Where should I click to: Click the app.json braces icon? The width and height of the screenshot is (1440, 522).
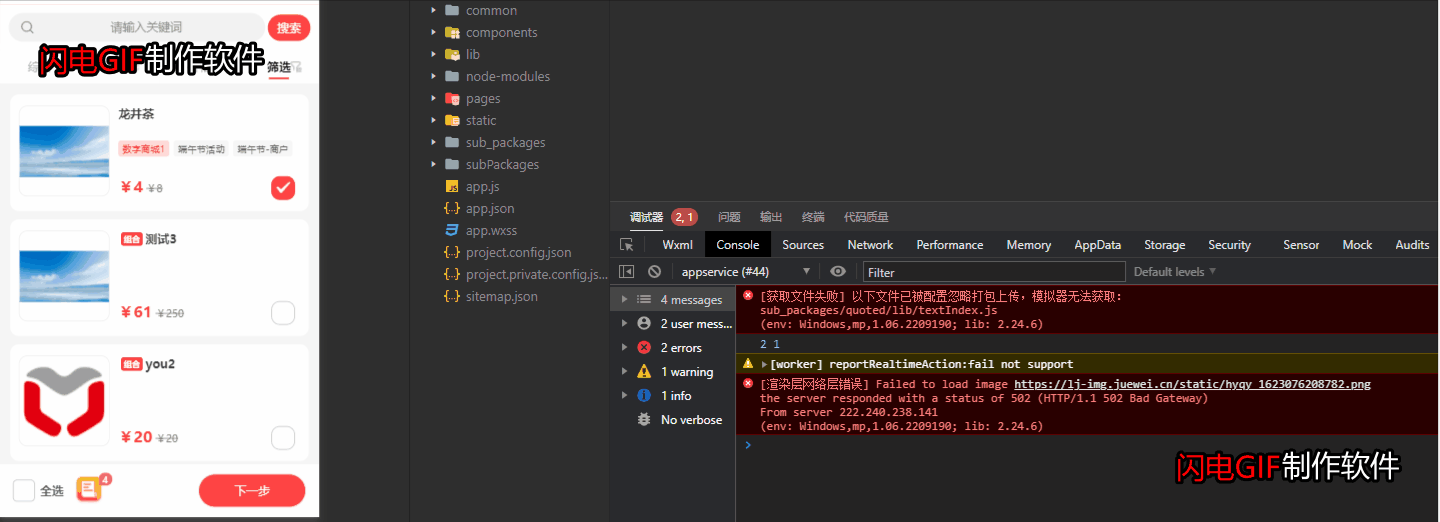tap(452, 209)
